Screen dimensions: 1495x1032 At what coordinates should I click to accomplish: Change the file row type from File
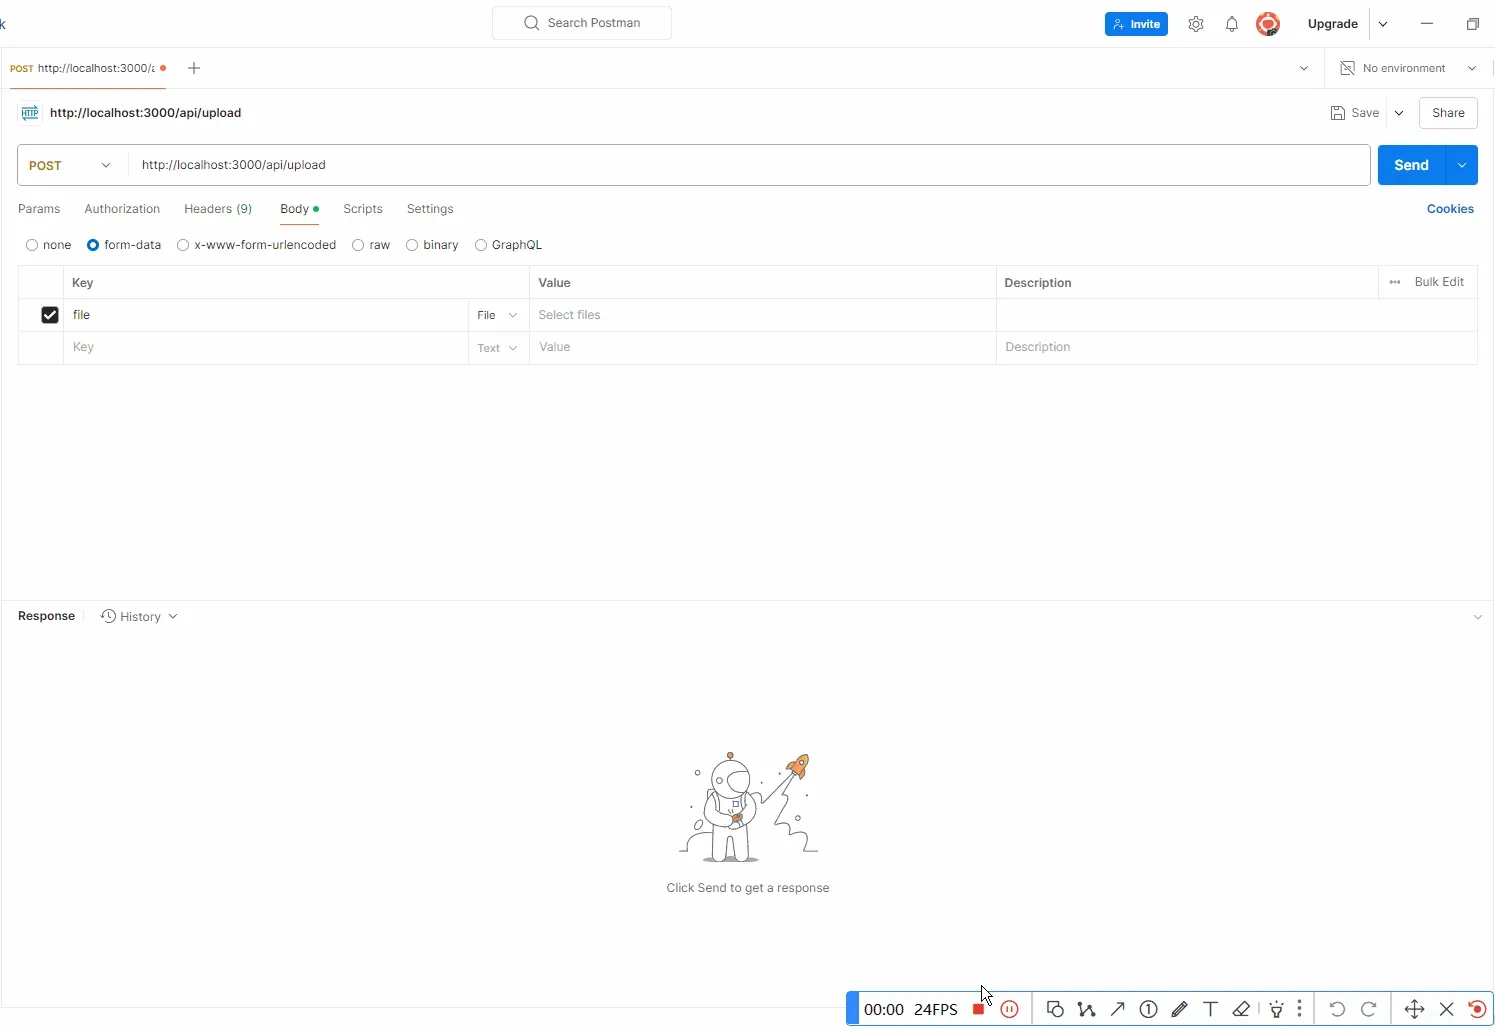(x=498, y=315)
